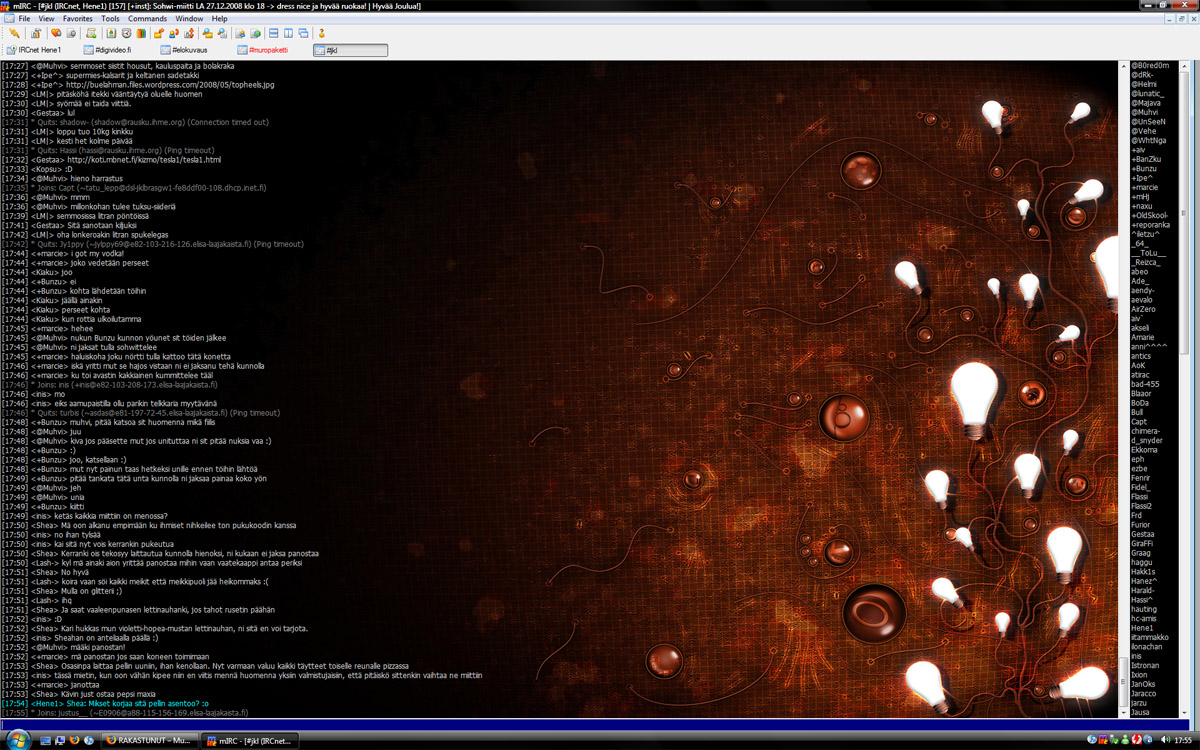Screen dimensions: 1200x750
Task: Click the chat message input field
Action: point(560,724)
